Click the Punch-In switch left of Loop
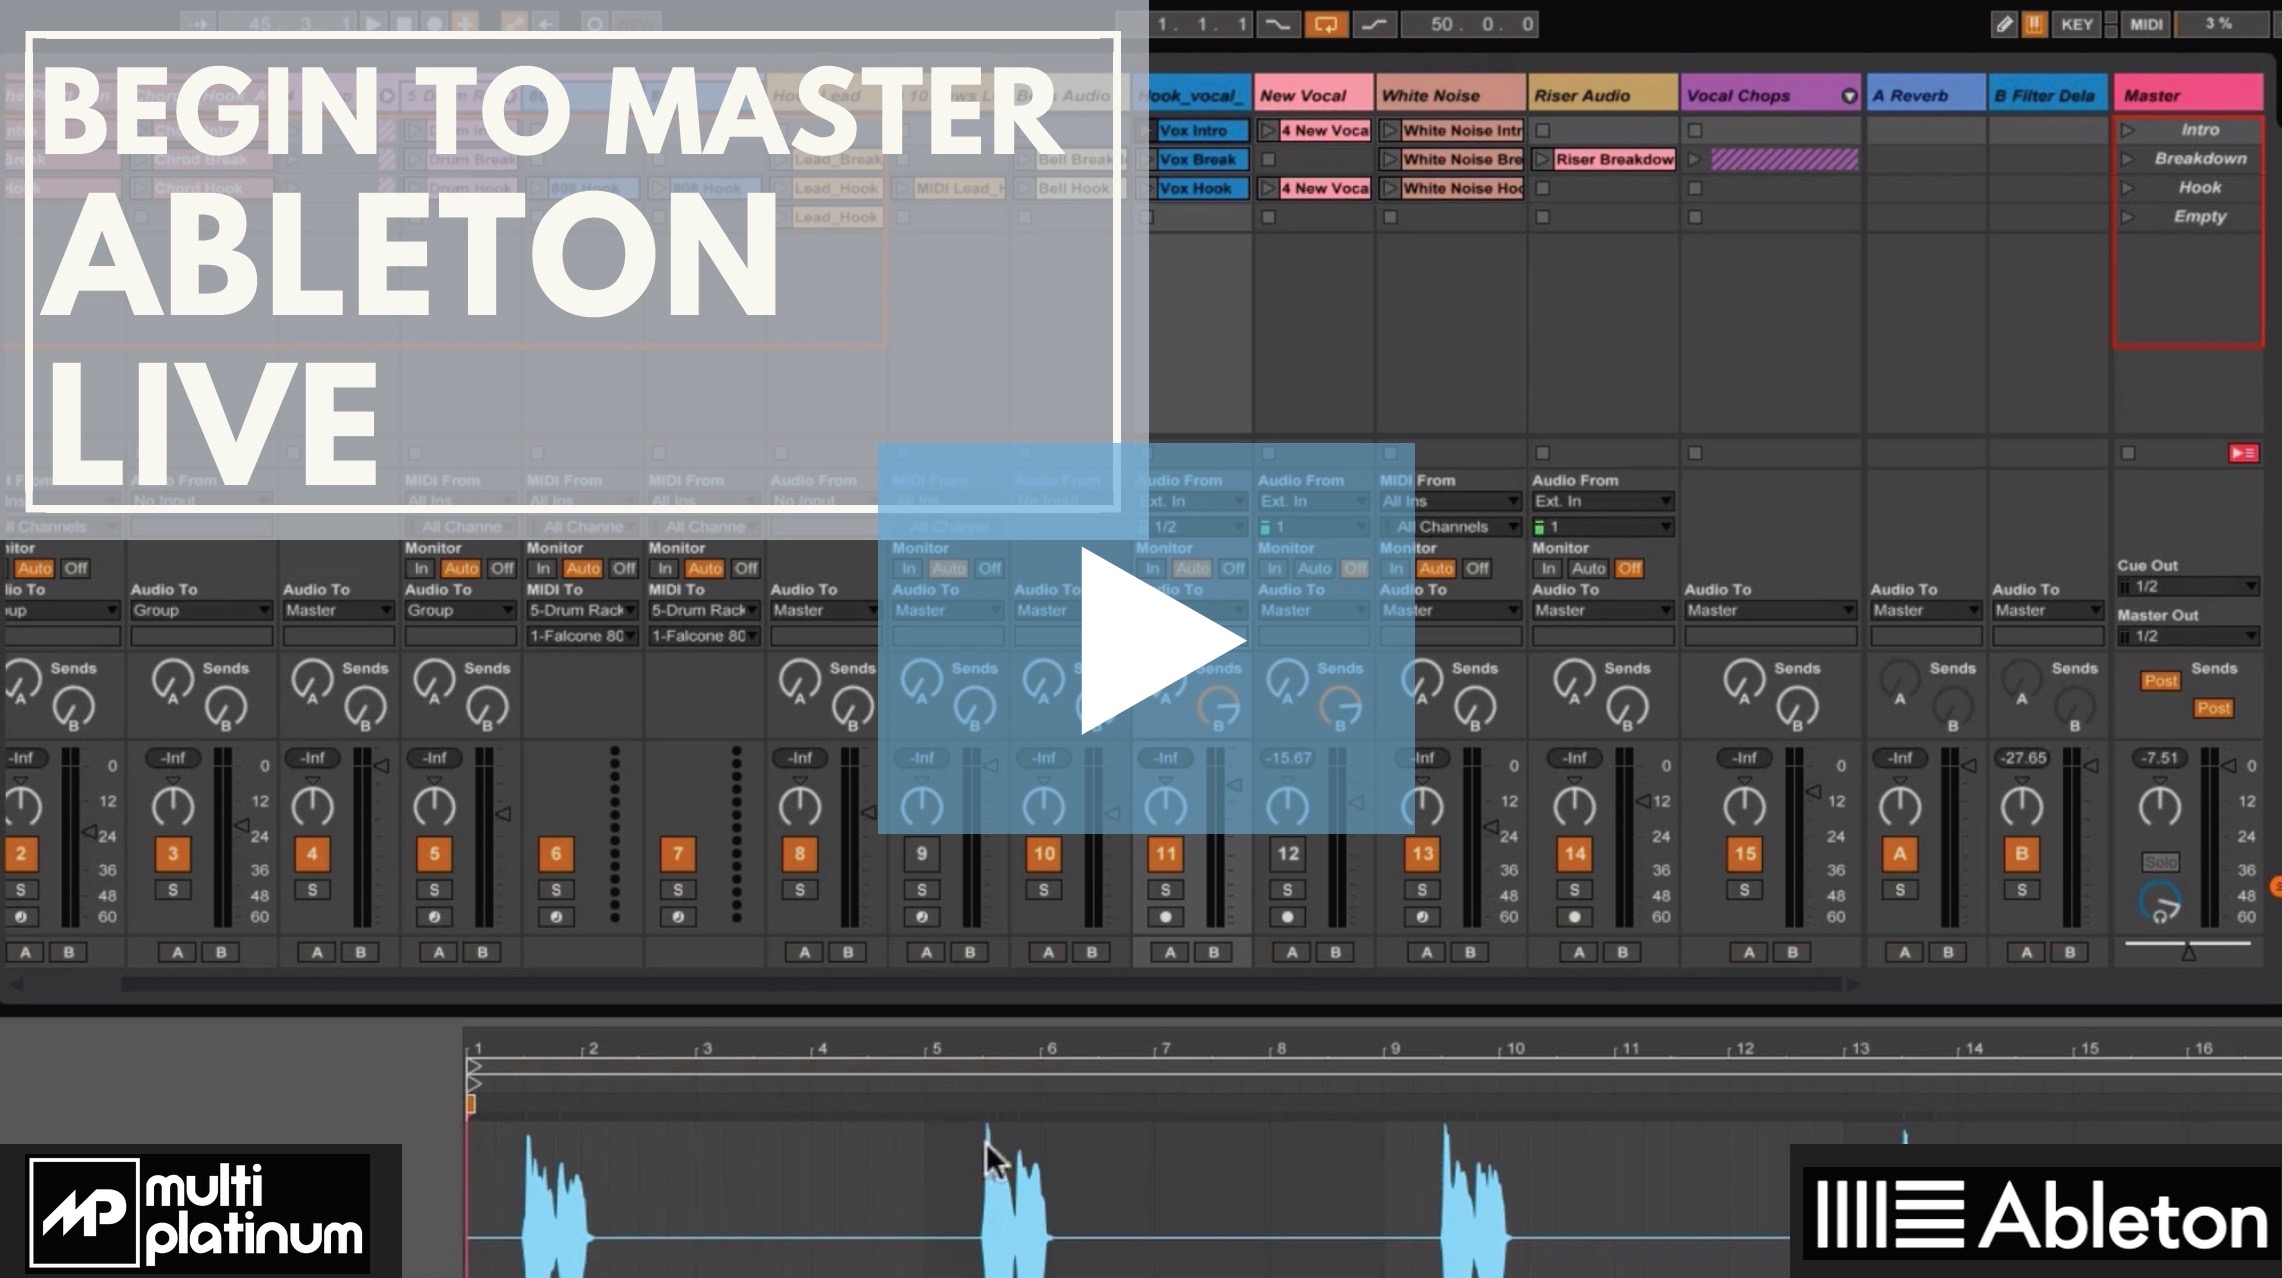Viewport: 2282px width, 1278px height. point(1277,24)
